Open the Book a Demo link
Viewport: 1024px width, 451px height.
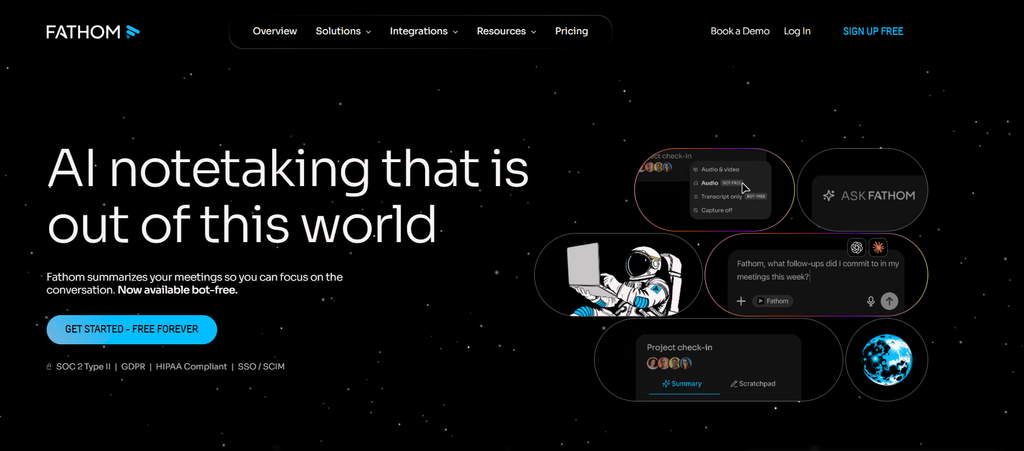(x=740, y=31)
